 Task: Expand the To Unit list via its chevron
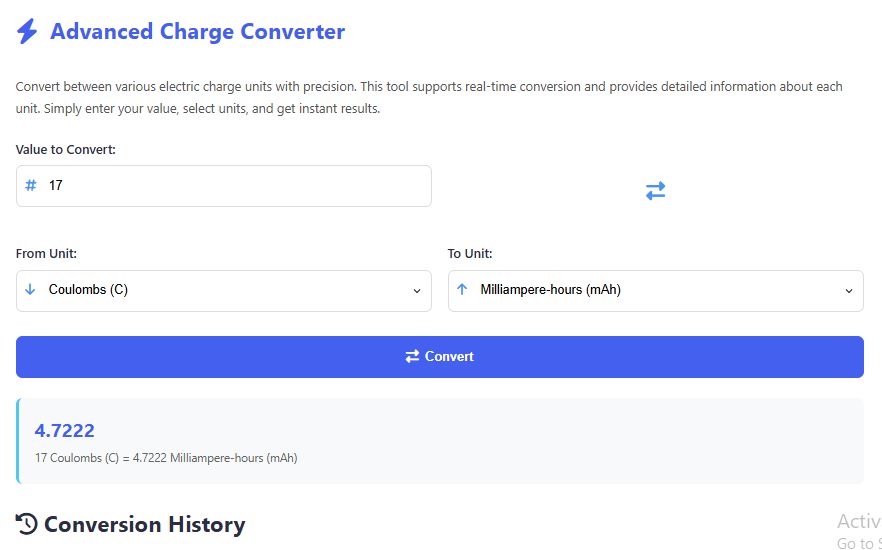coord(849,291)
